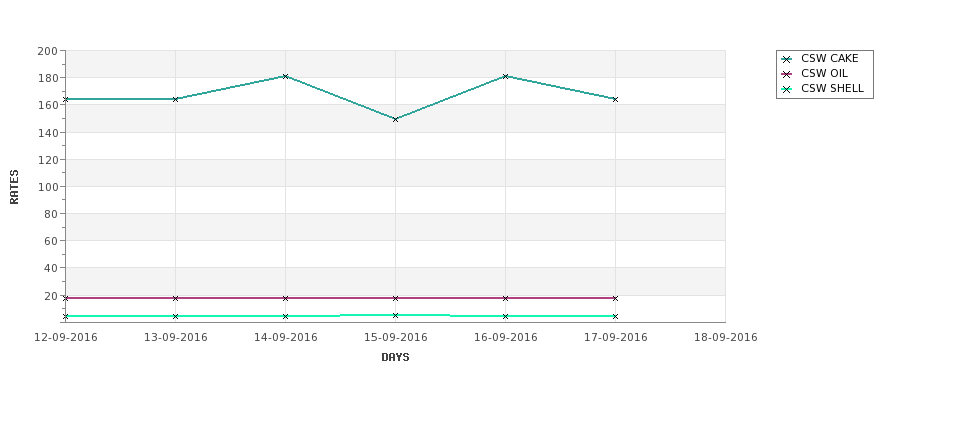
Task: Click CSW CAKE data point on 13-09-2016
Action: [175, 99]
